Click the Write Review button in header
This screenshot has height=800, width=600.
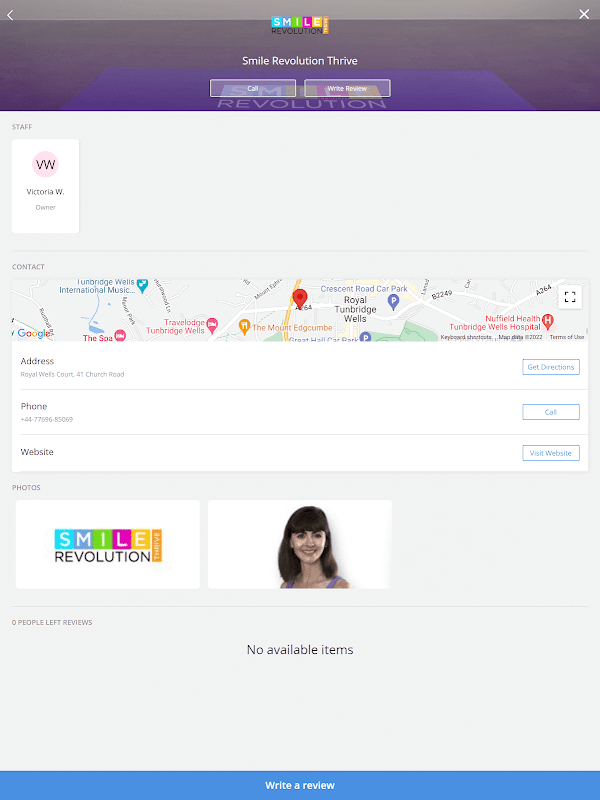pos(347,88)
